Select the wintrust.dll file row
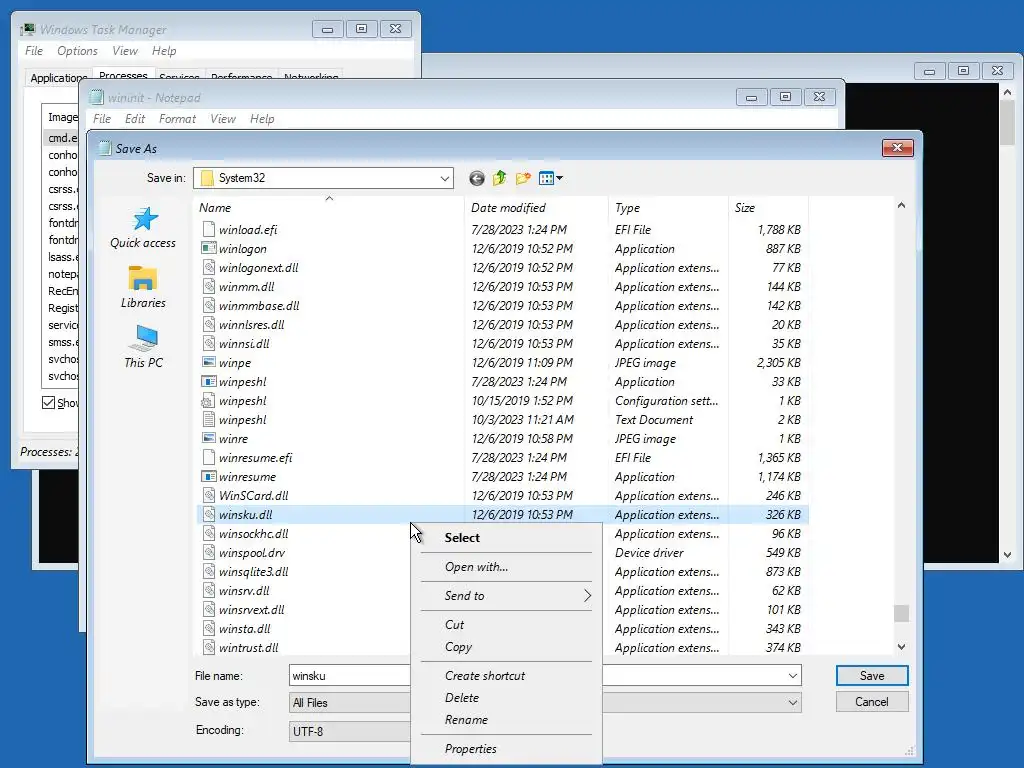The height and width of the screenshot is (768, 1024). click(x=502, y=647)
